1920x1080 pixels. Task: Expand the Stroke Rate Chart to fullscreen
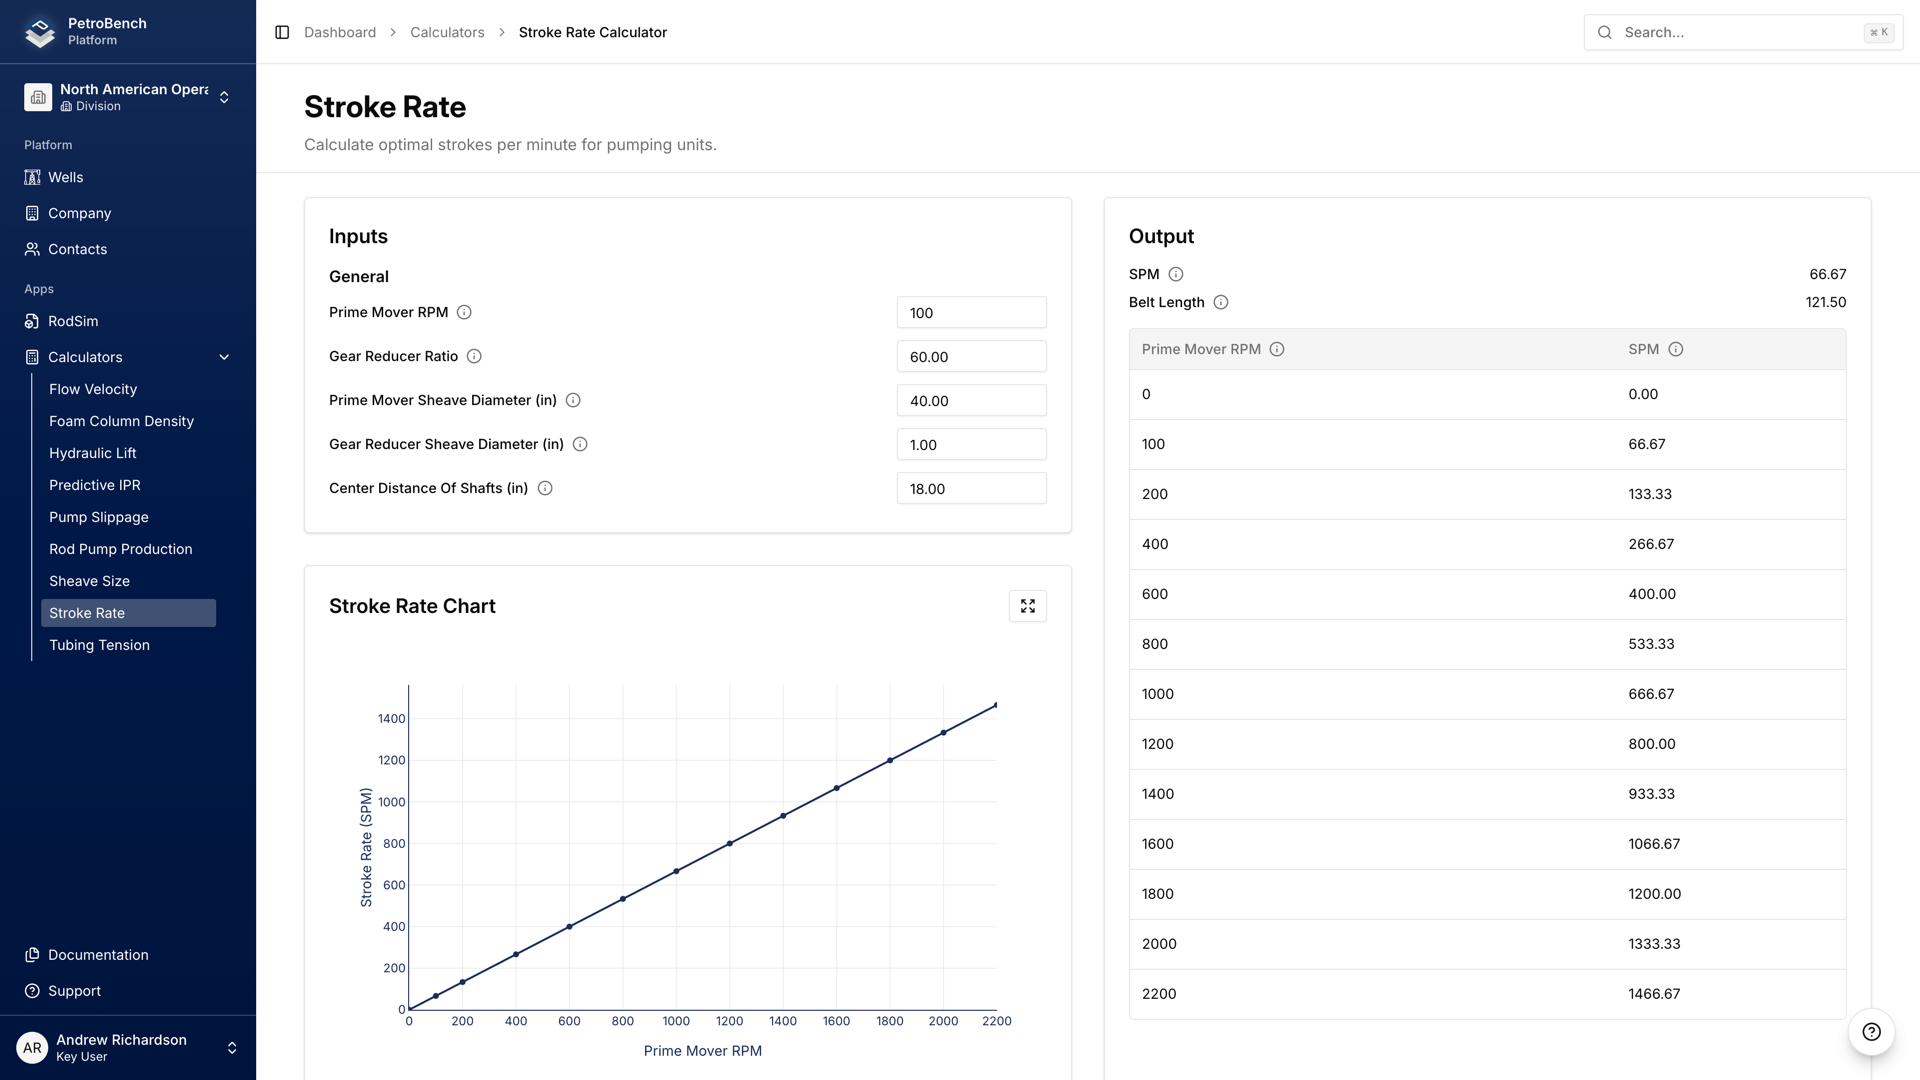coord(1027,605)
